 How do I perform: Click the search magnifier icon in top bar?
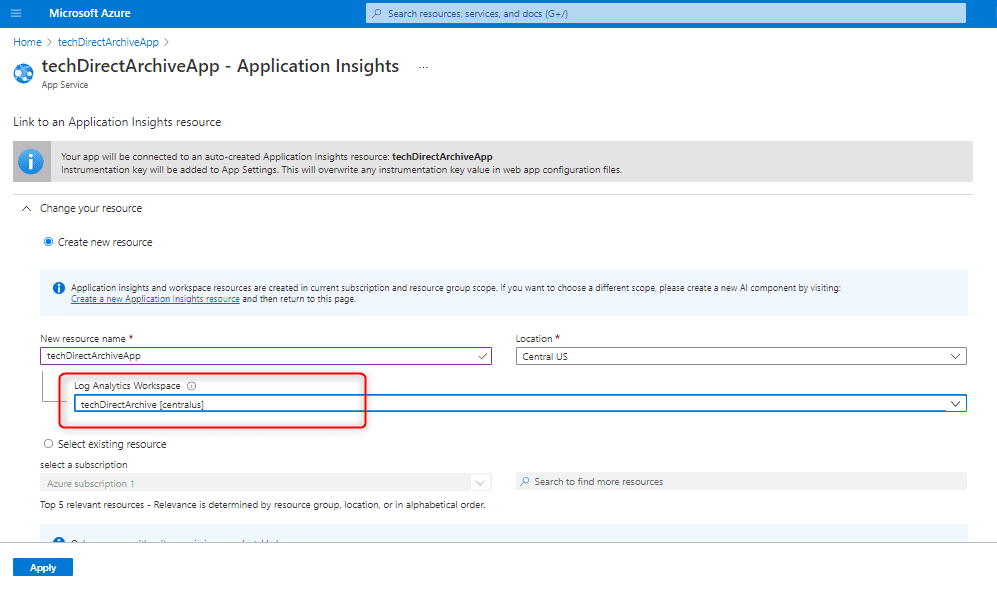click(377, 13)
